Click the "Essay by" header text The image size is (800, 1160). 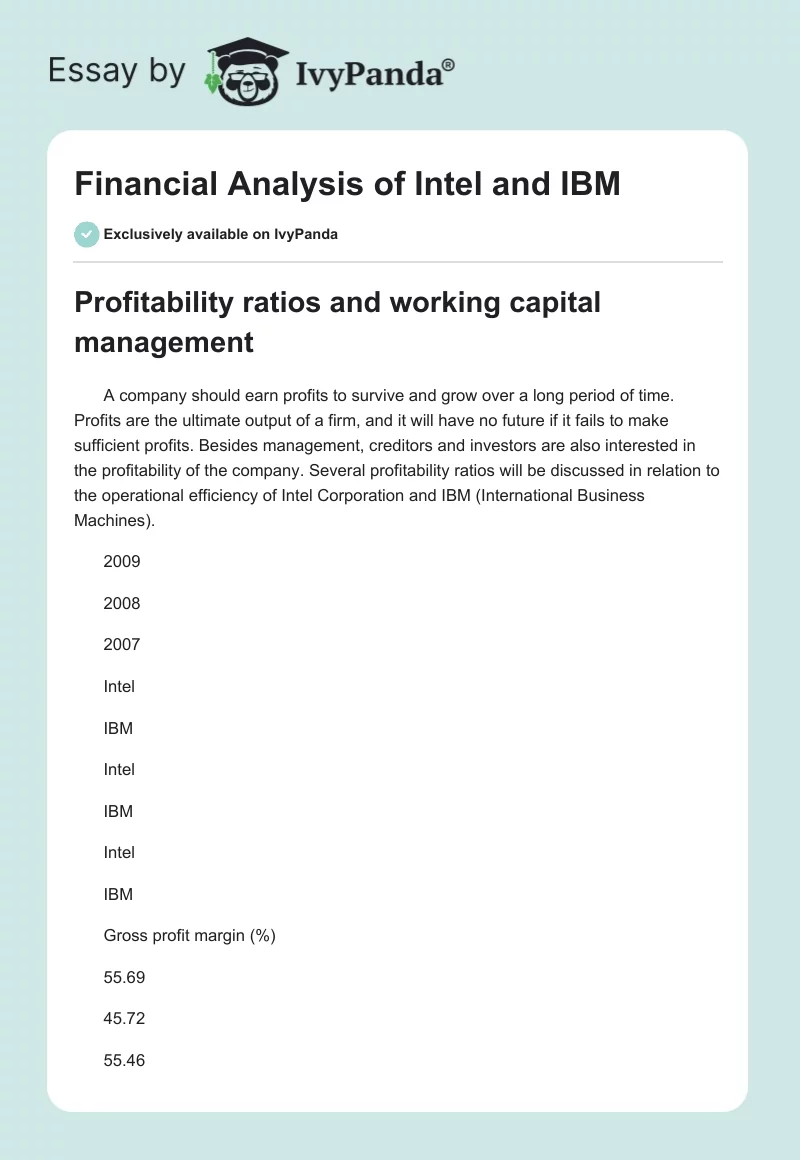pos(115,72)
